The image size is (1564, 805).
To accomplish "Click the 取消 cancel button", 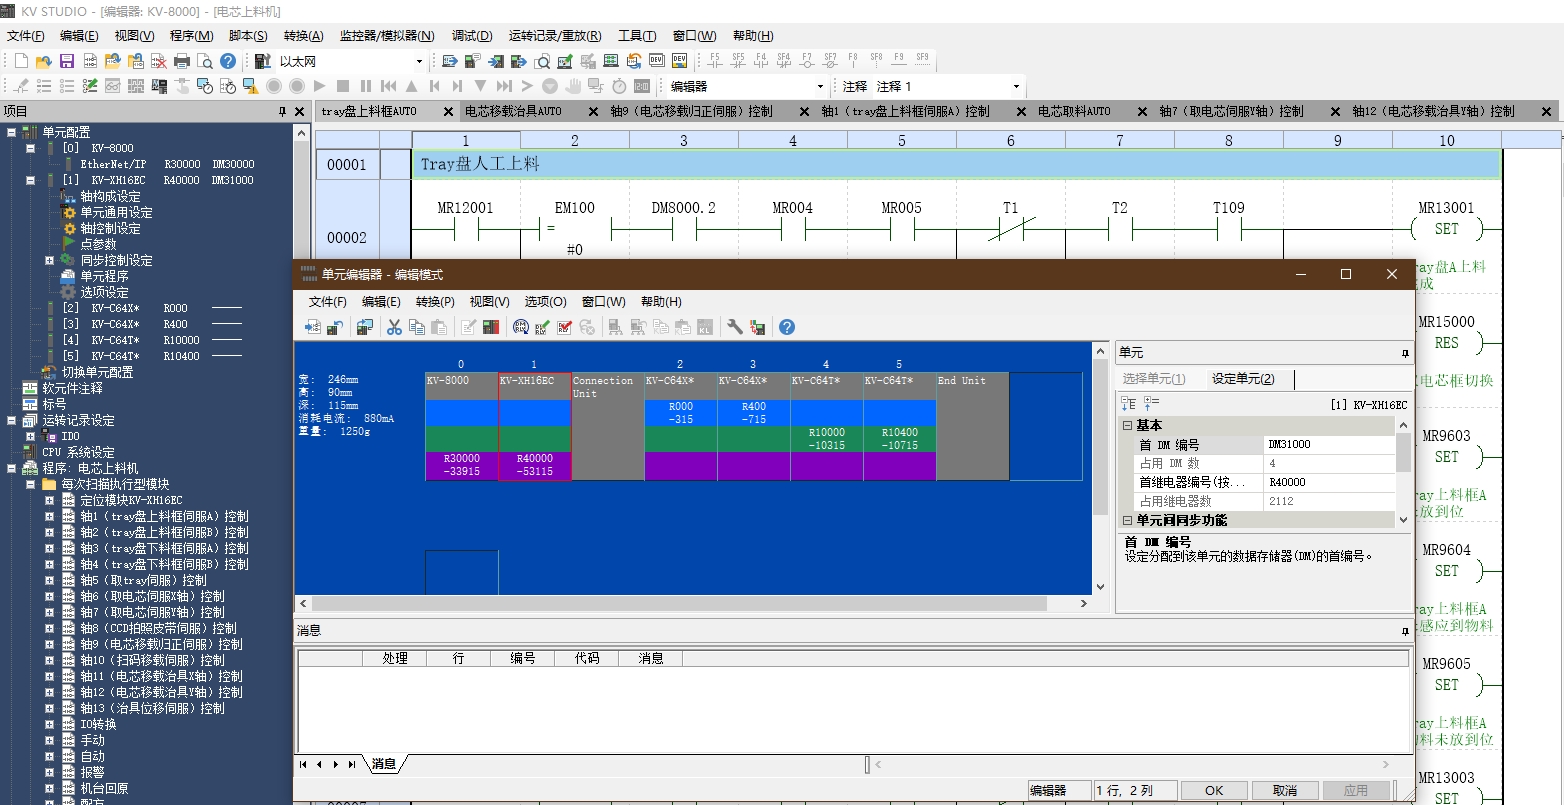I will pos(1285,790).
